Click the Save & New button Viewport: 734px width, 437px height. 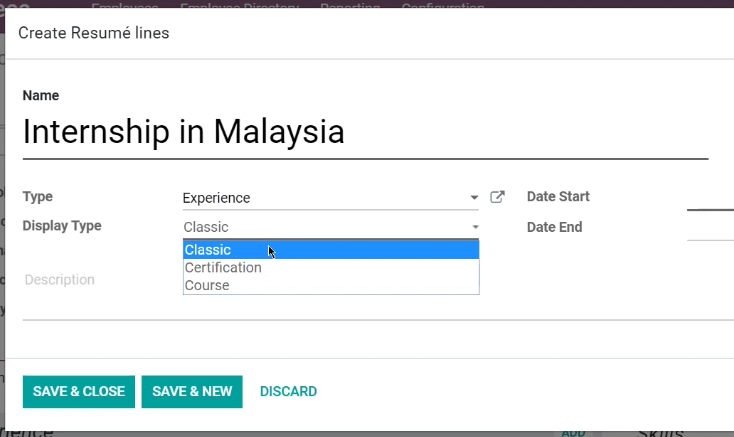[192, 392]
